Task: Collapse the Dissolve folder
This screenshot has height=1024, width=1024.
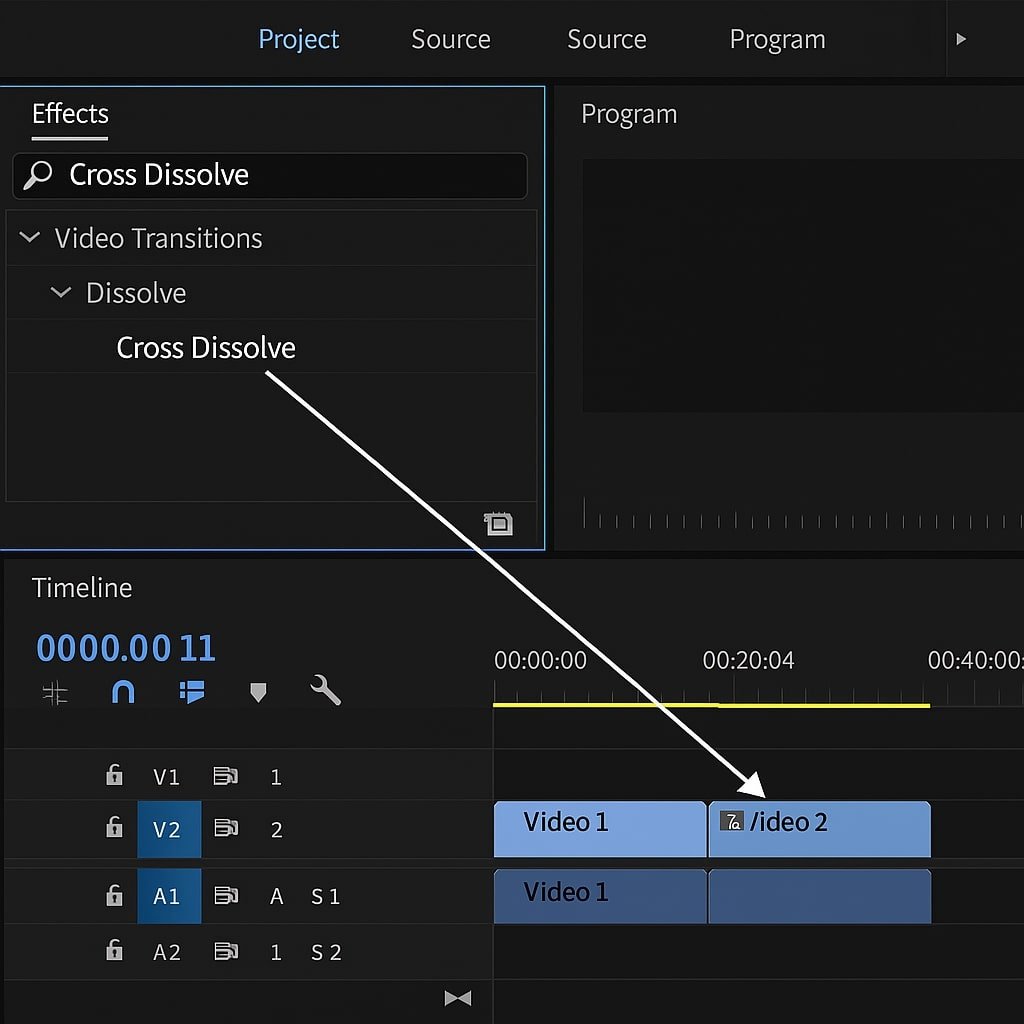Action: [61, 292]
